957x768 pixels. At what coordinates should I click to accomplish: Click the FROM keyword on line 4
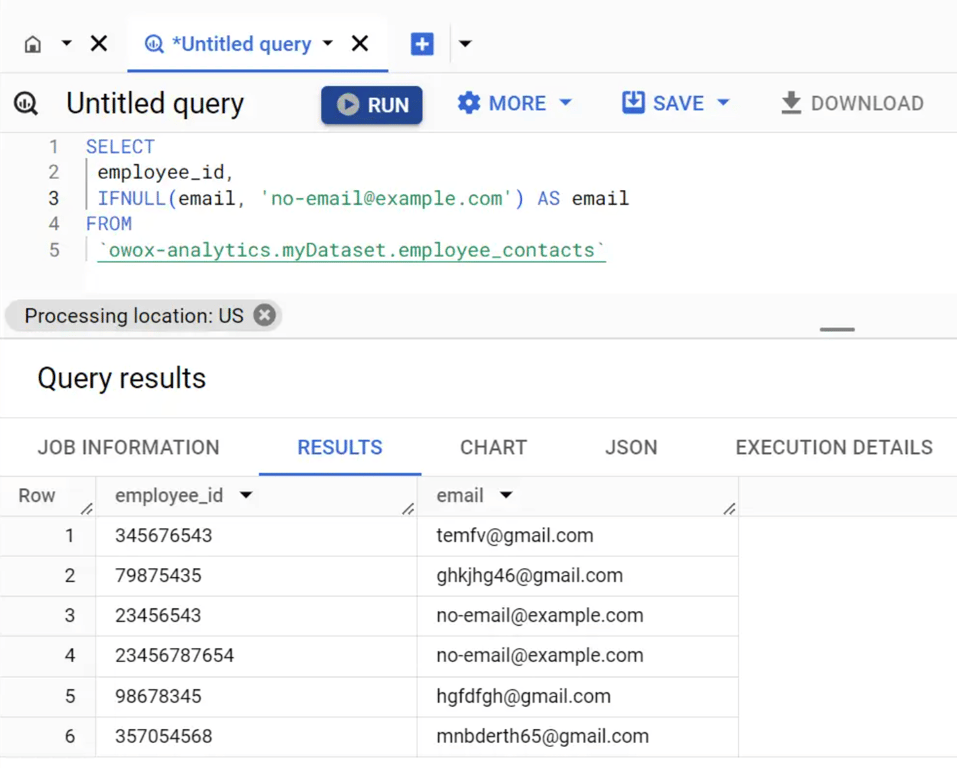tap(109, 224)
